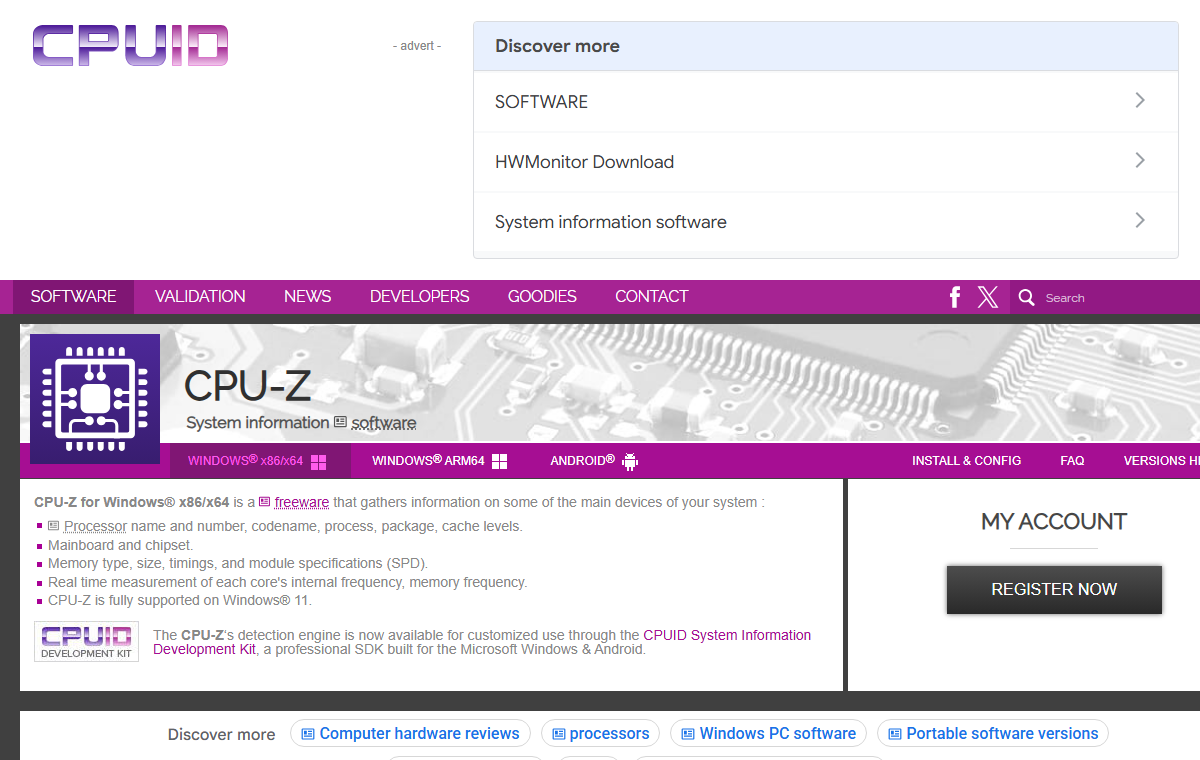This screenshot has width=1200, height=760.
Task: Click 'Mainboard and chipset.' bullet text
Action: 121,545
